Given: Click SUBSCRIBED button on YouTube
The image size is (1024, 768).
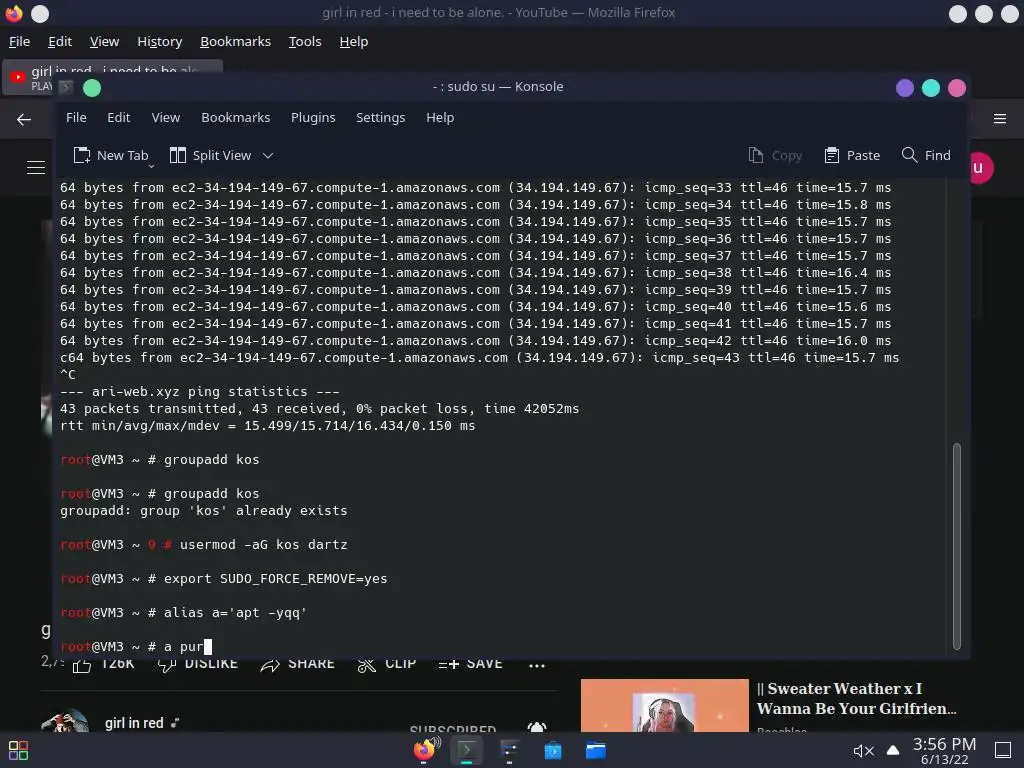Looking at the screenshot, I should click(x=453, y=728).
